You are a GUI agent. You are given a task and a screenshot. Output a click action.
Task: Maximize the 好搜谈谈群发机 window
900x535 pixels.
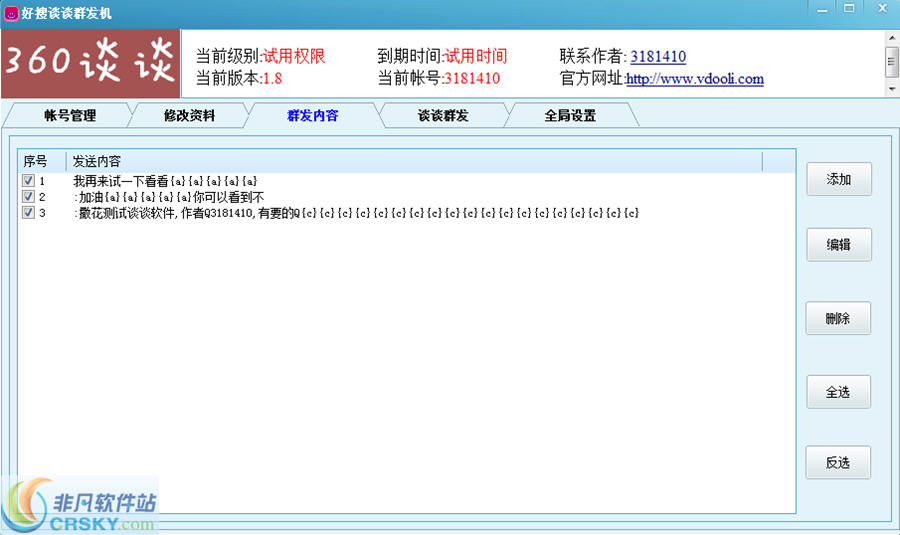click(849, 9)
